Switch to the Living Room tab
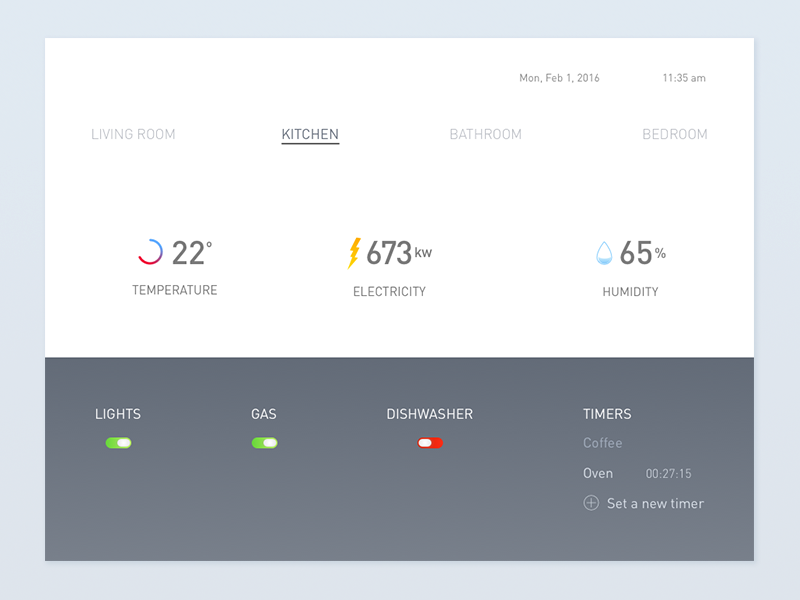Viewport: 800px width, 600px height. pyautogui.click(x=133, y=134)
